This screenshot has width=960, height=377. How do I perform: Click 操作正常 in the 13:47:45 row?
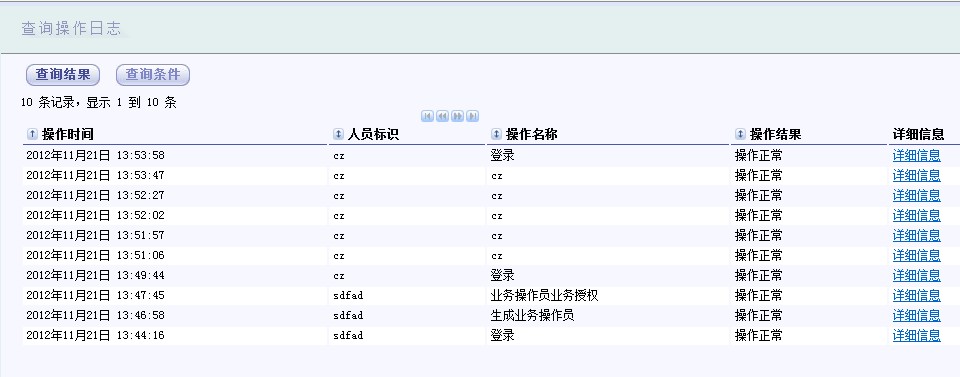coord(759,296)
